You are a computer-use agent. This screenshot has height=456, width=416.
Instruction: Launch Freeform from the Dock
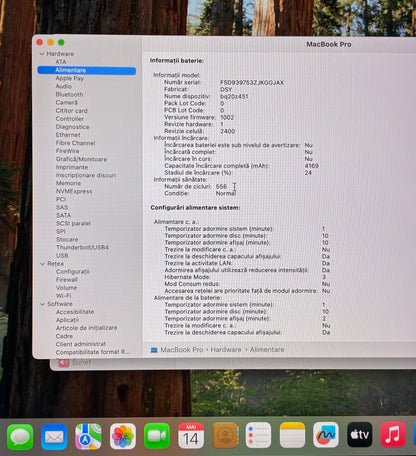coord(326,435)
